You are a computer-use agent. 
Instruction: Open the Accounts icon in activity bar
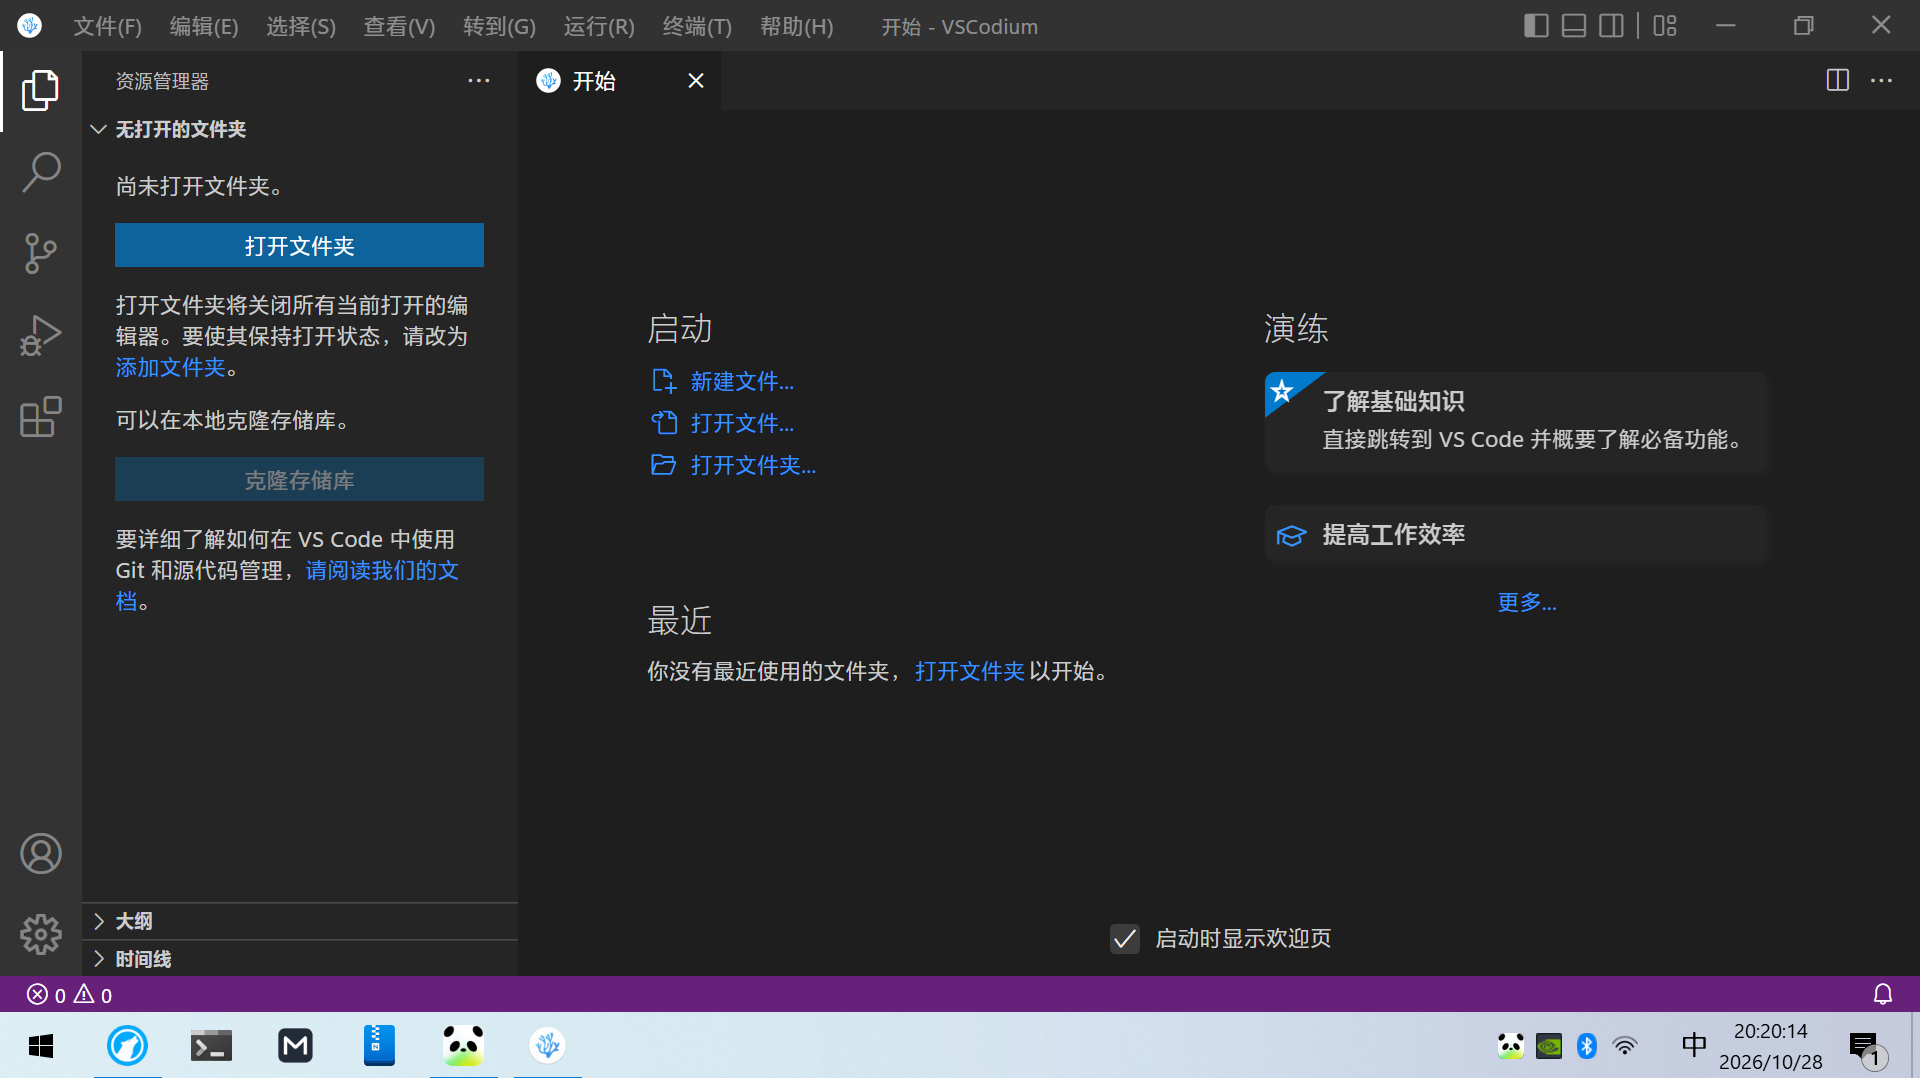[40, 853]
